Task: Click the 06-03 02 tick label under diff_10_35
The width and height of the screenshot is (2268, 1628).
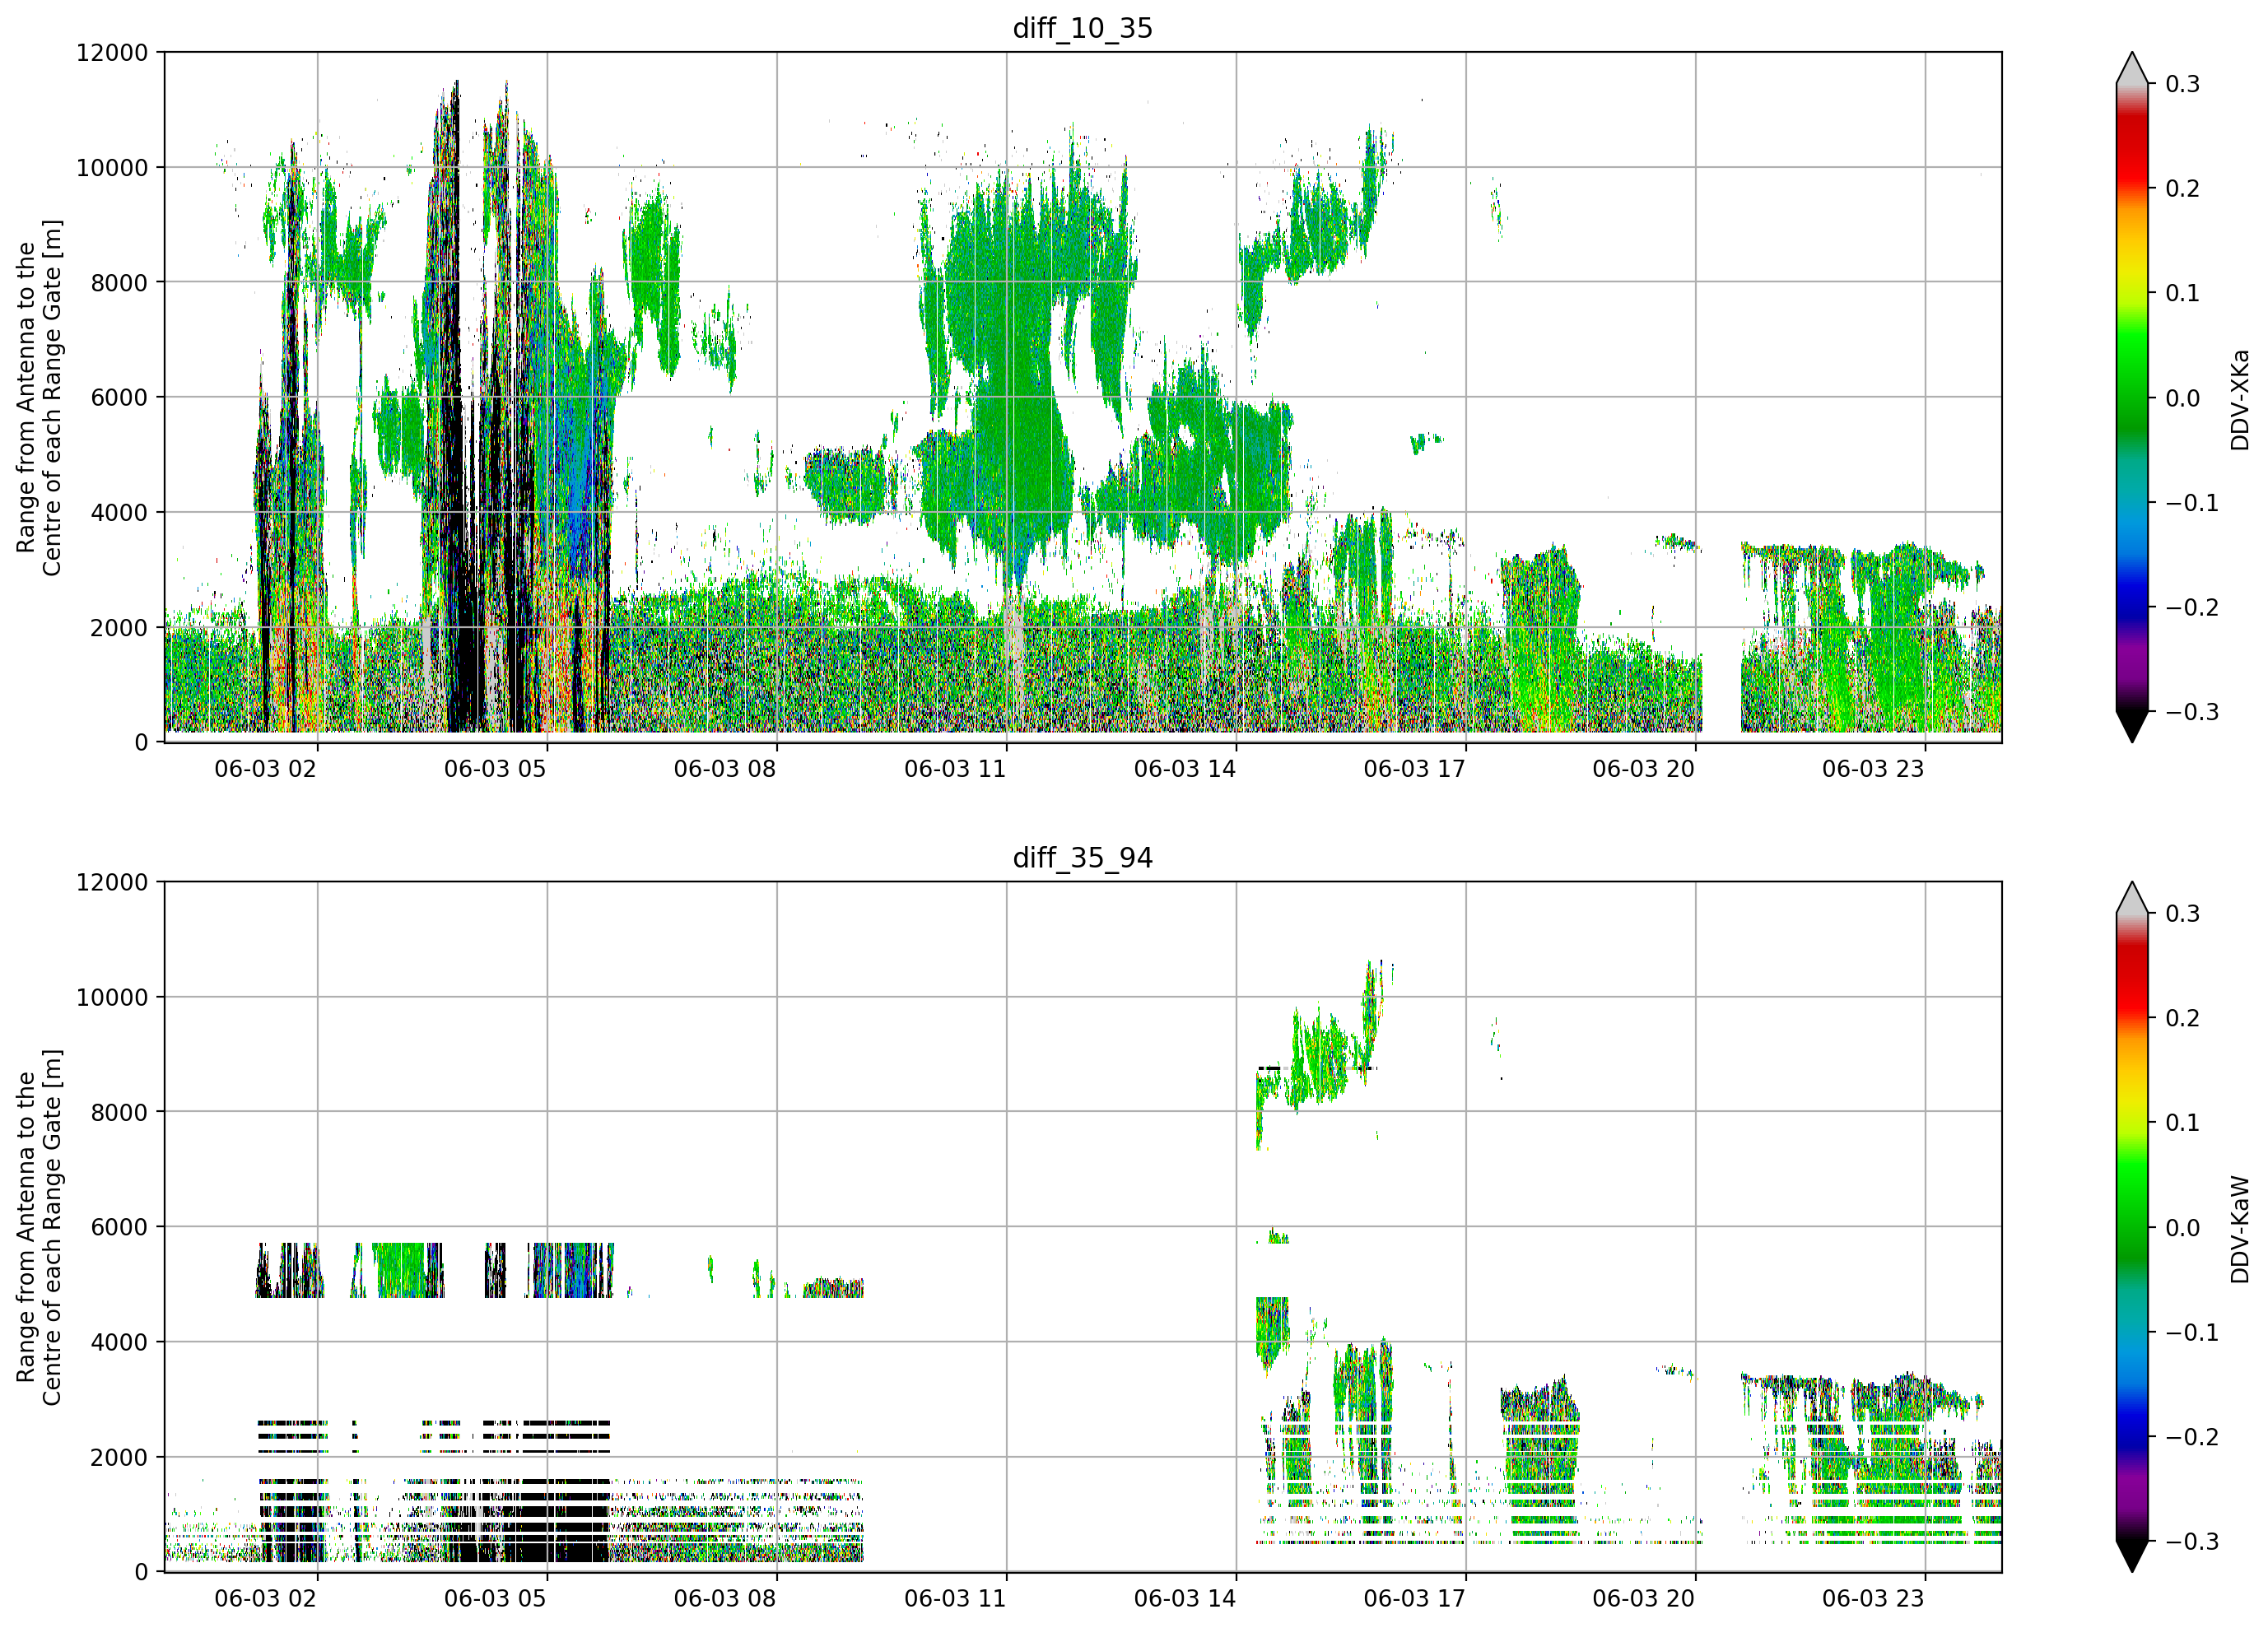Action: coord(265,769)
